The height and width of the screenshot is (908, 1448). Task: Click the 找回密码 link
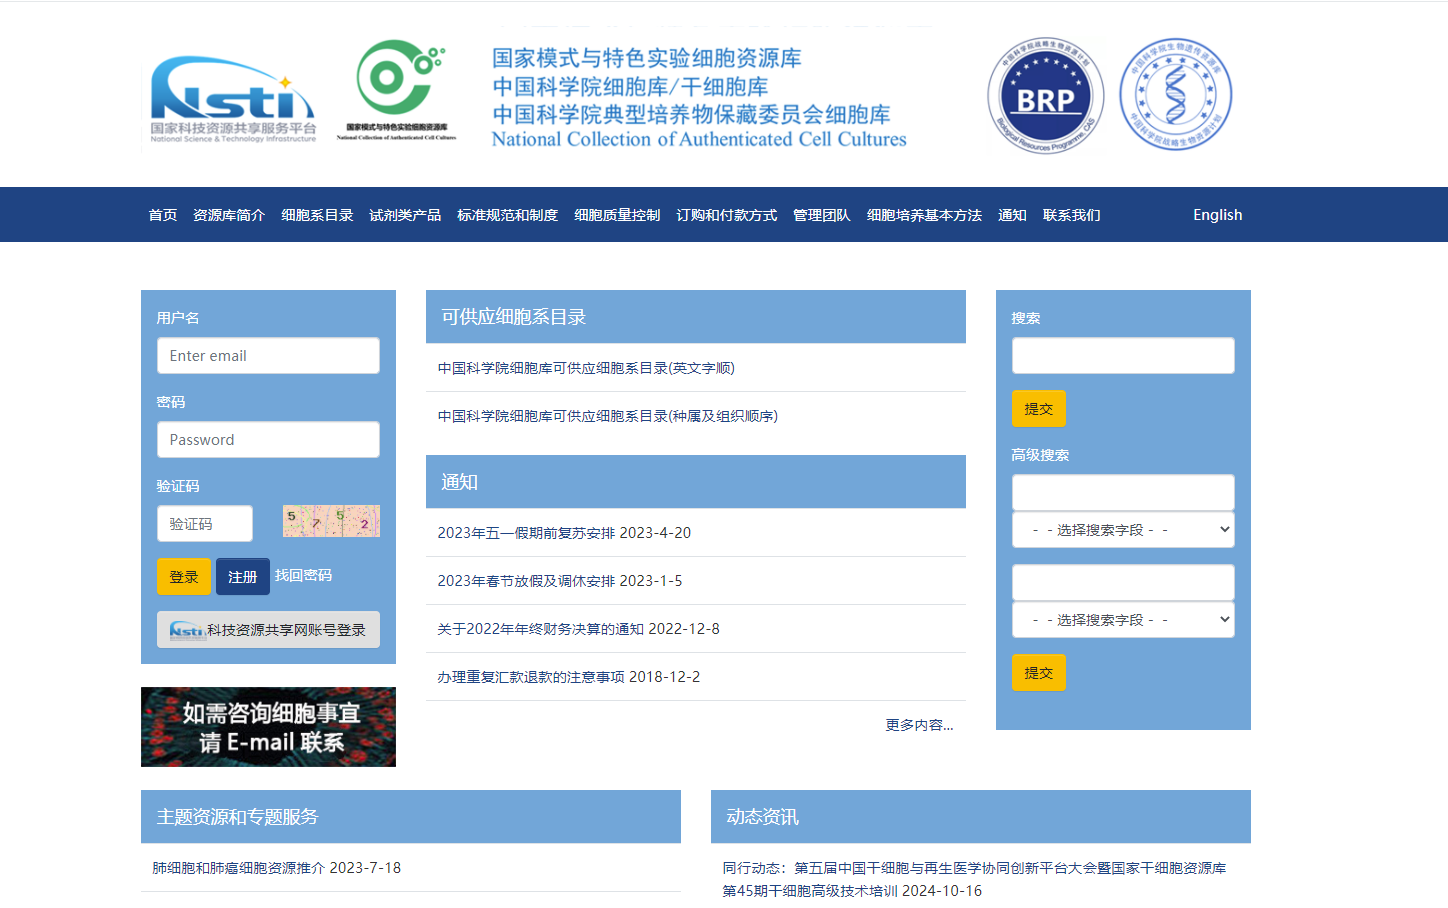point(304,575)
